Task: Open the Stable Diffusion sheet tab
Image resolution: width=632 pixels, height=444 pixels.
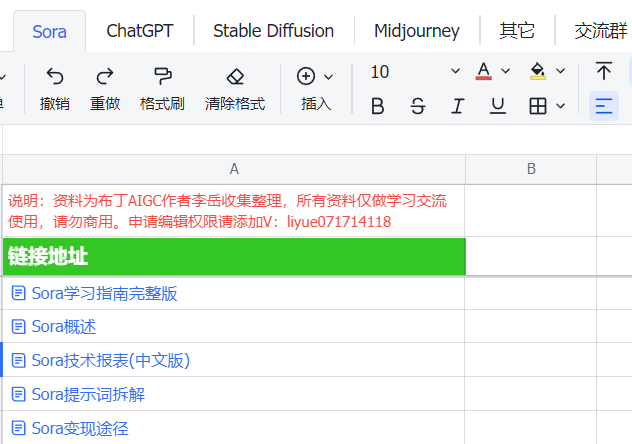Action: pos(273,31)
